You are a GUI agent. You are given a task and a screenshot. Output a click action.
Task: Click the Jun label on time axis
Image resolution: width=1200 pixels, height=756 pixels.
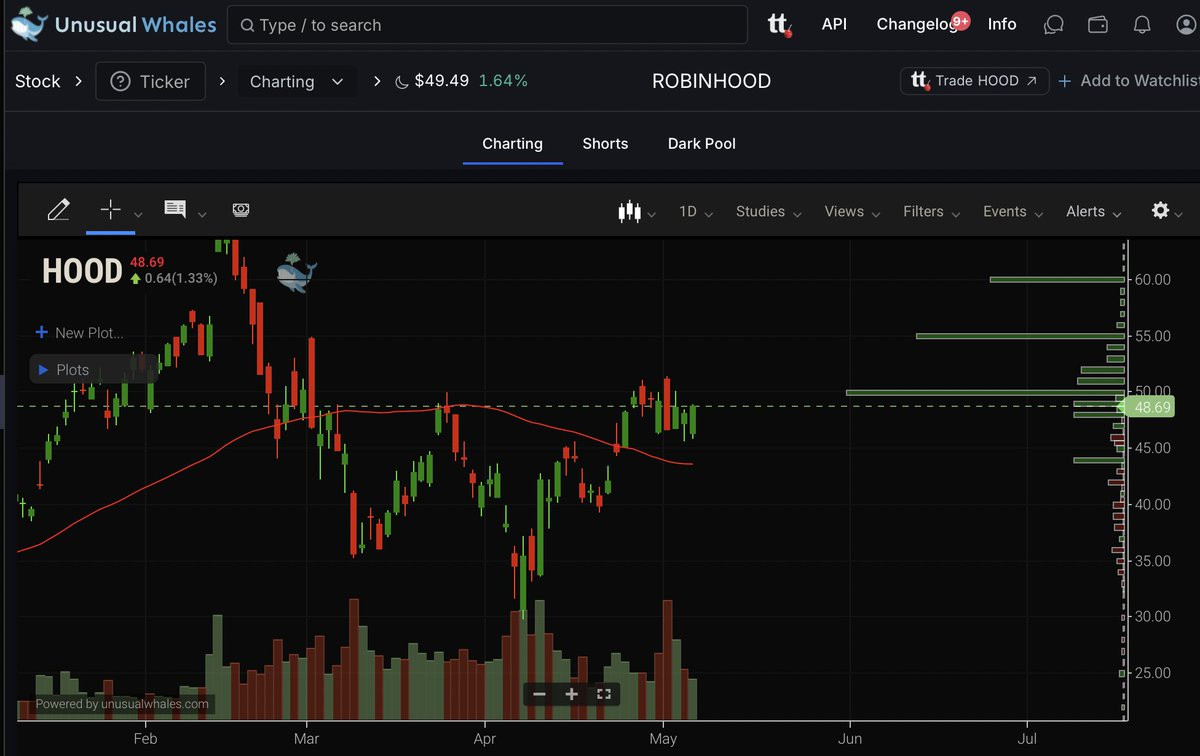pos(850,739)
